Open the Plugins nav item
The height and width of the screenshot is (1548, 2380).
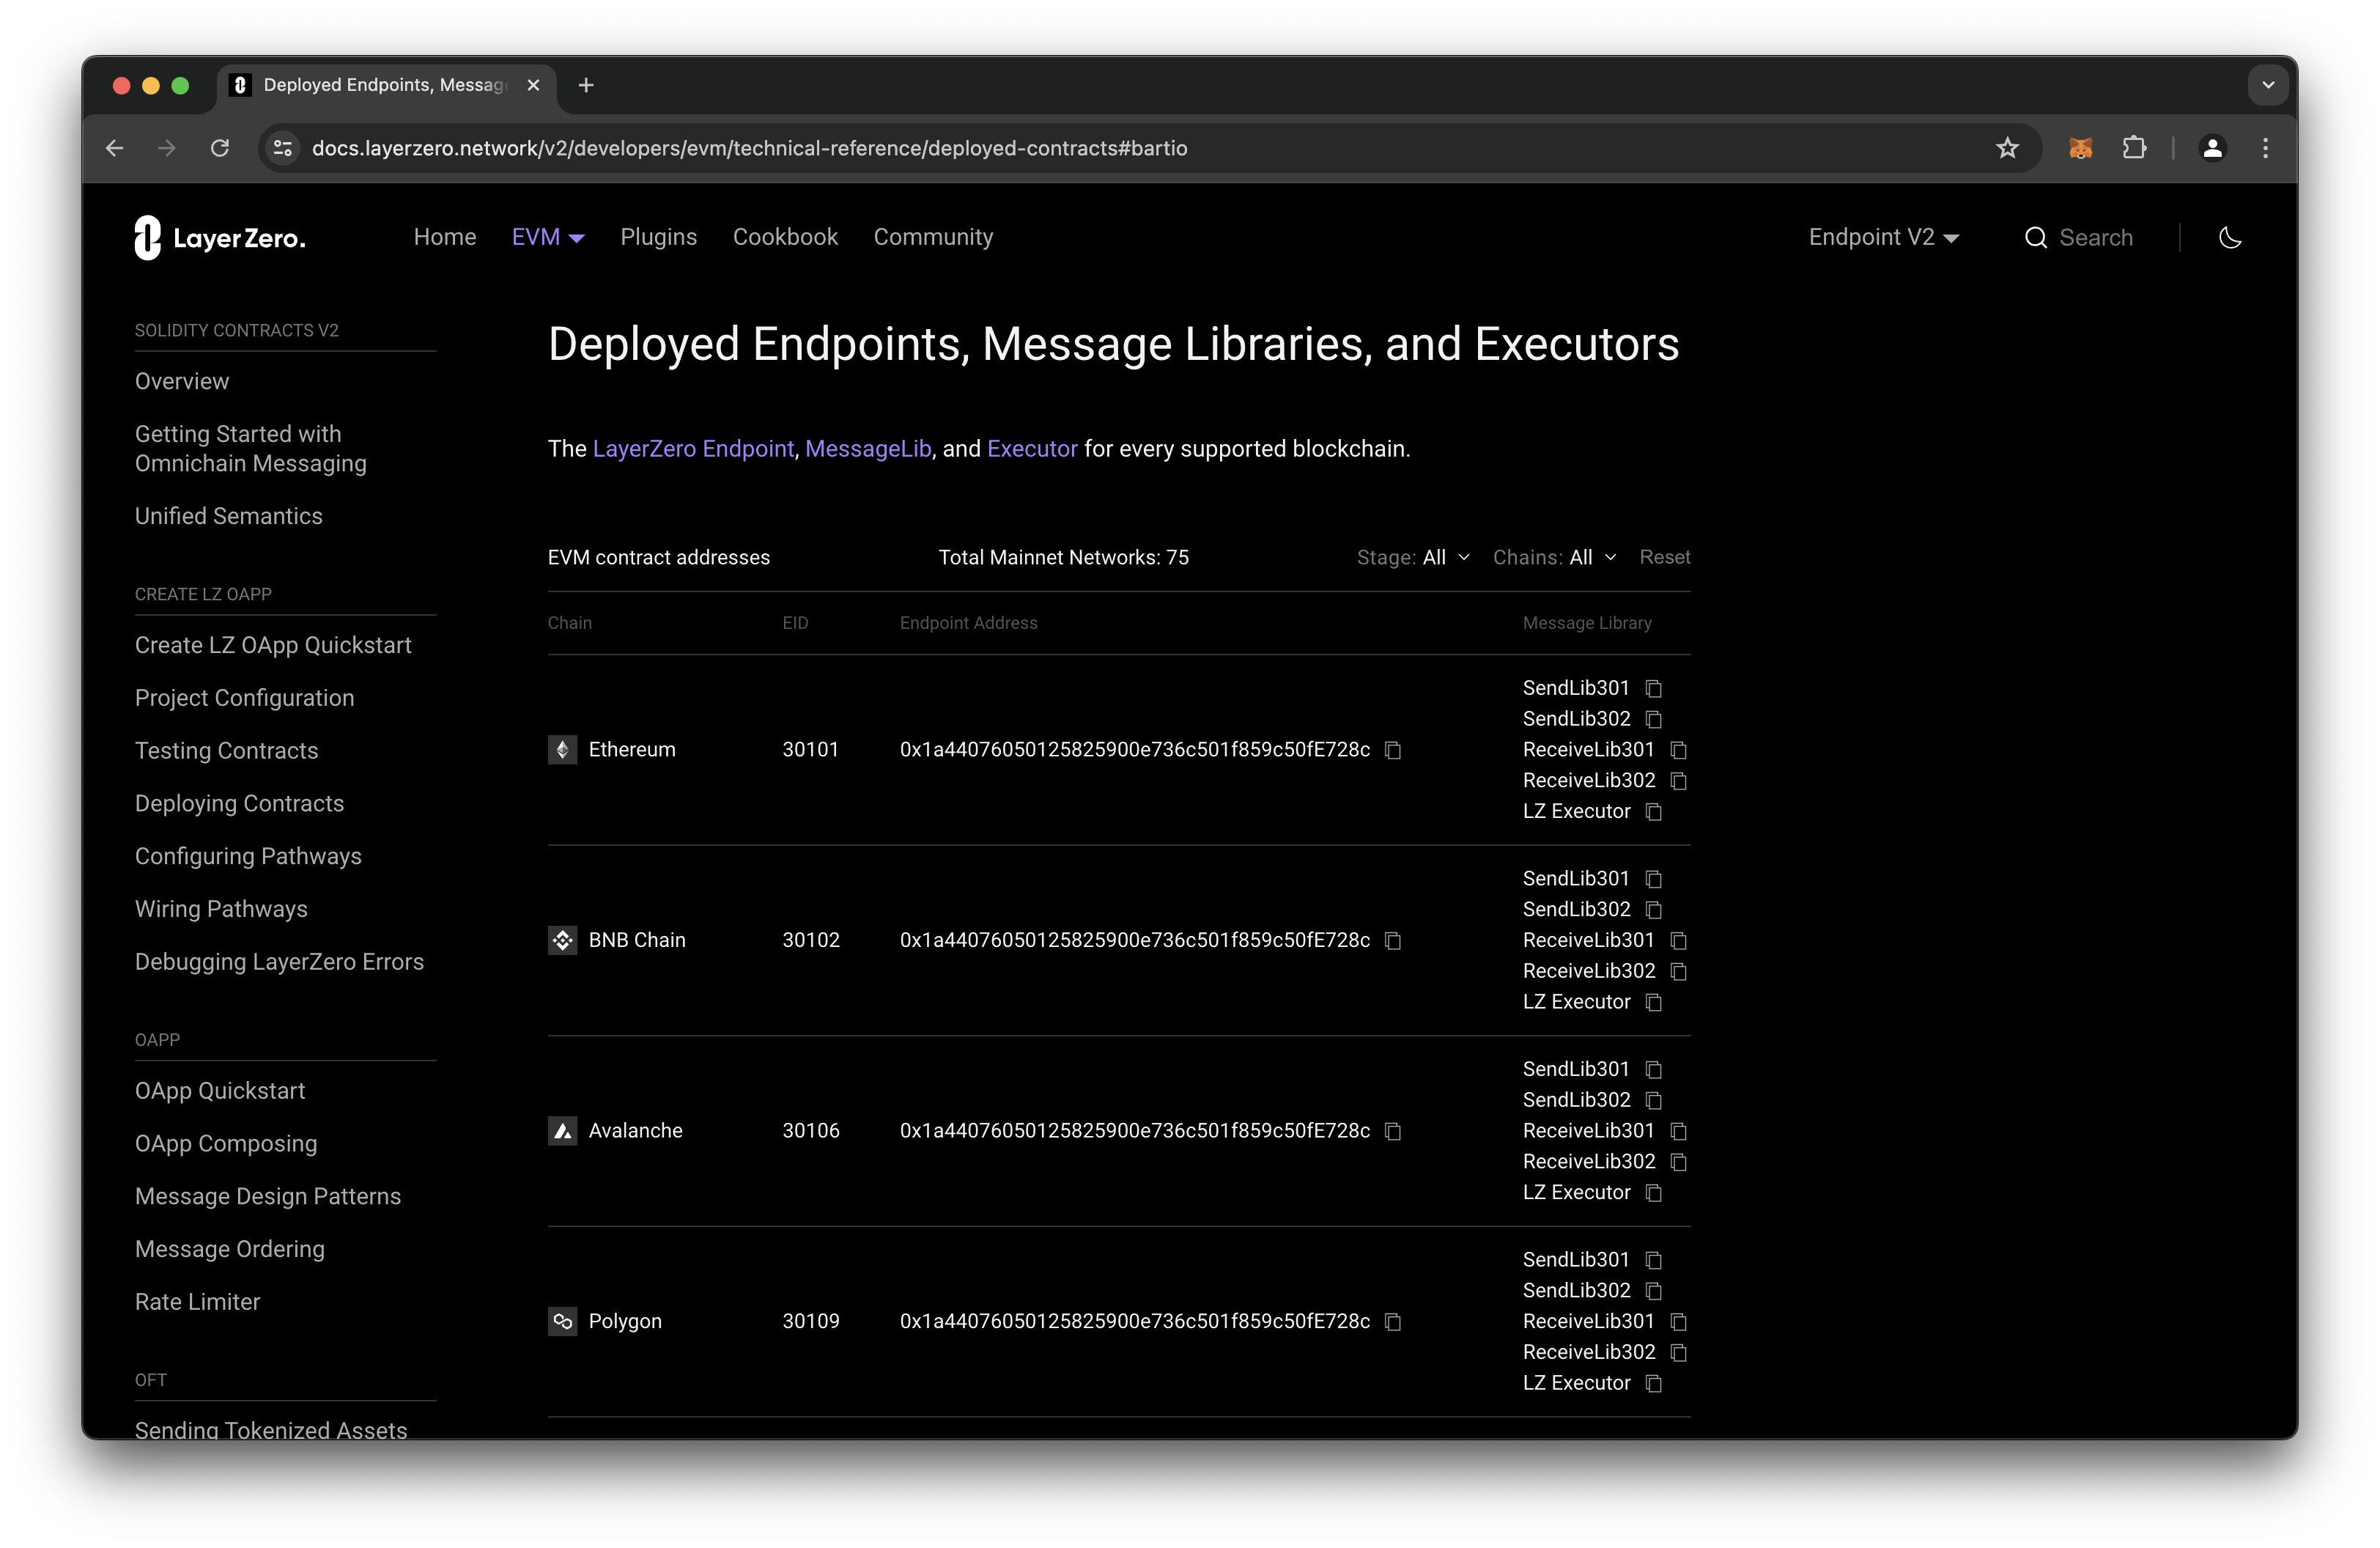(659, 237)
